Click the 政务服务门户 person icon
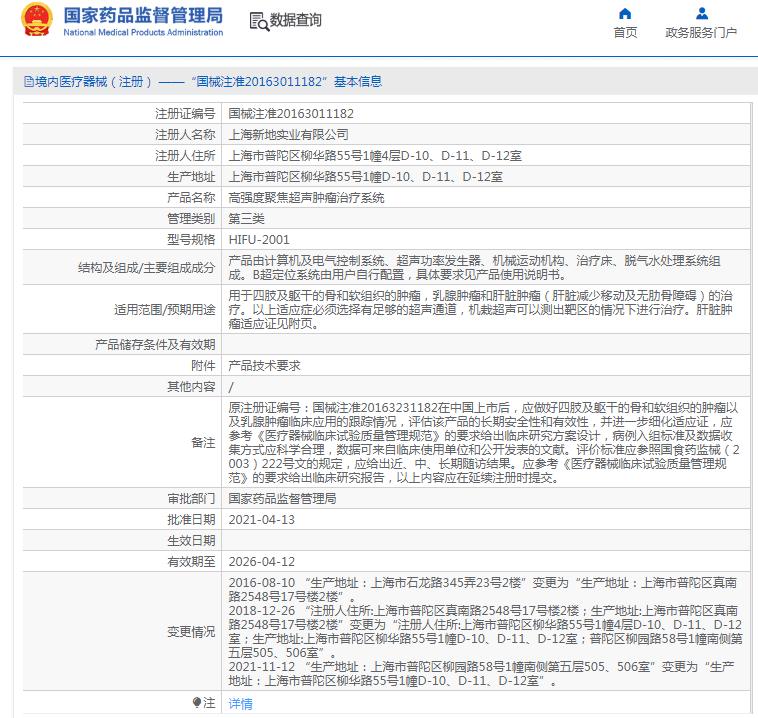 tap(701, 14)
